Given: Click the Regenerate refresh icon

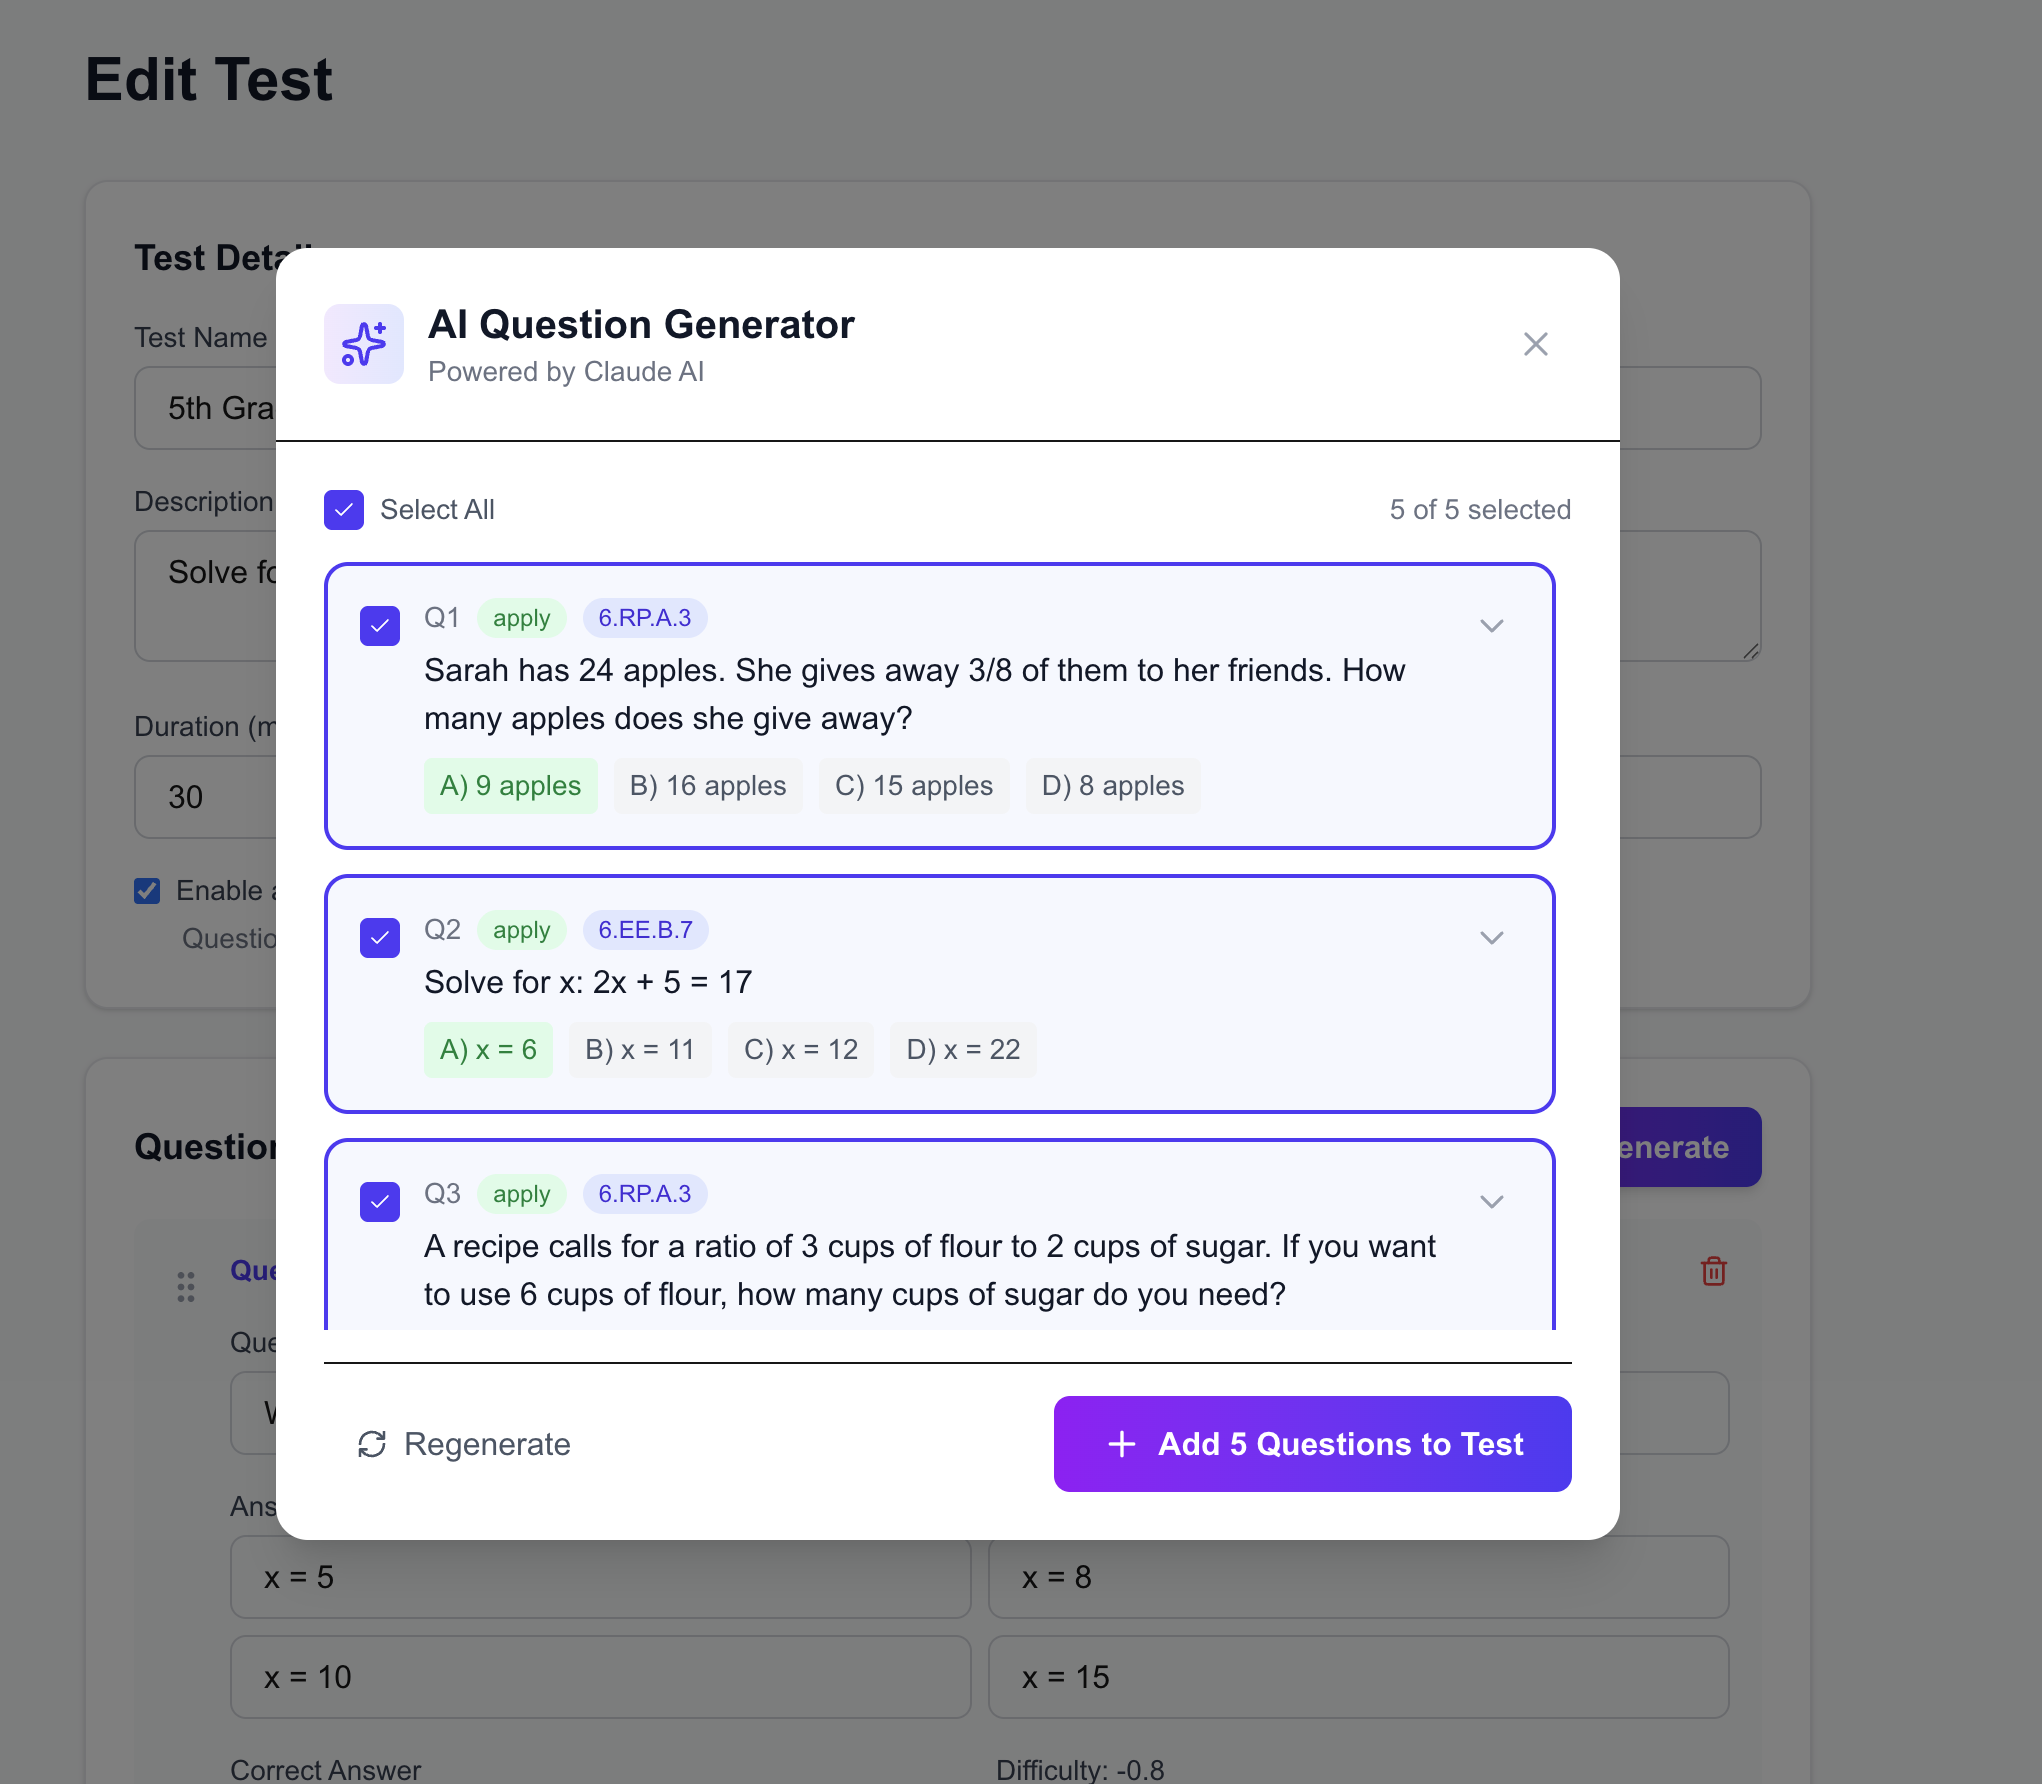Looking at the screenshot, I should [372, 1444].
